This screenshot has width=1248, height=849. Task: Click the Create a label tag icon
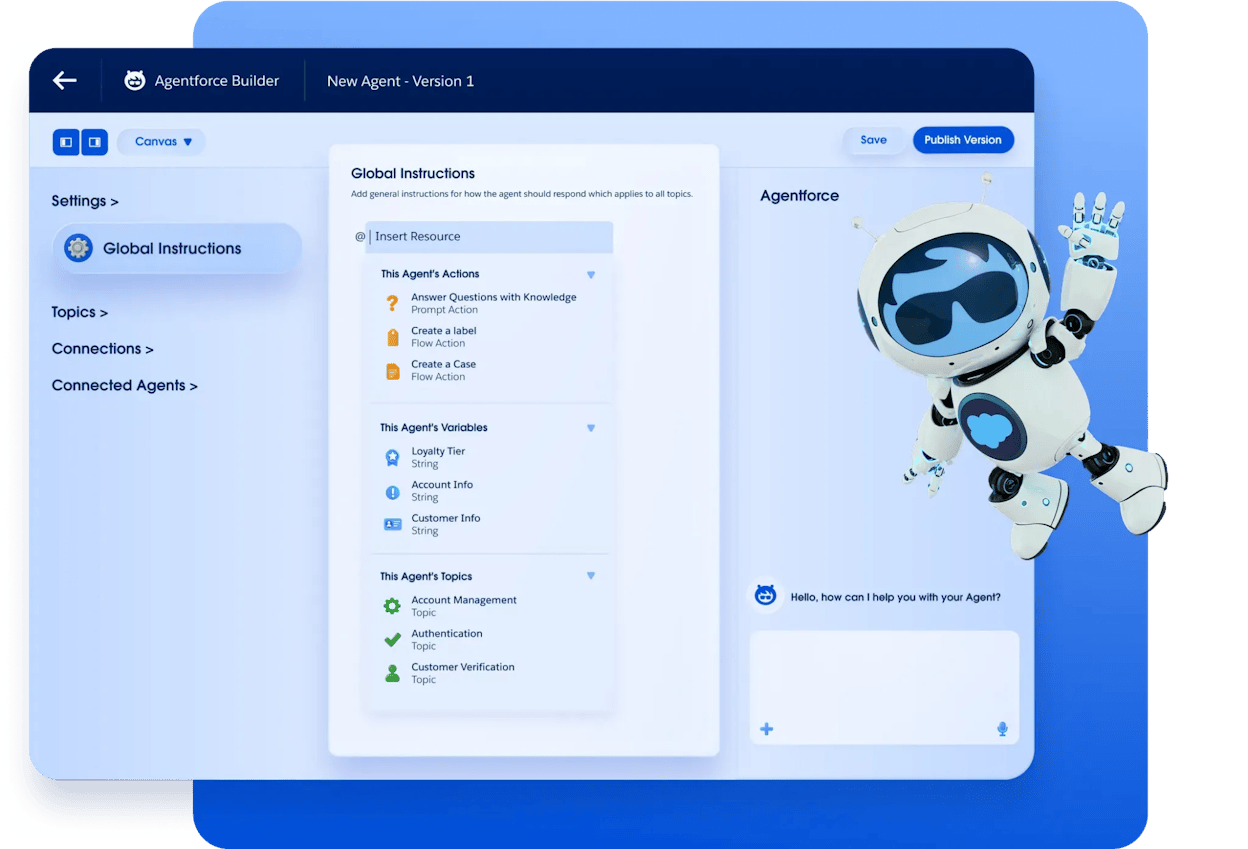392,337
